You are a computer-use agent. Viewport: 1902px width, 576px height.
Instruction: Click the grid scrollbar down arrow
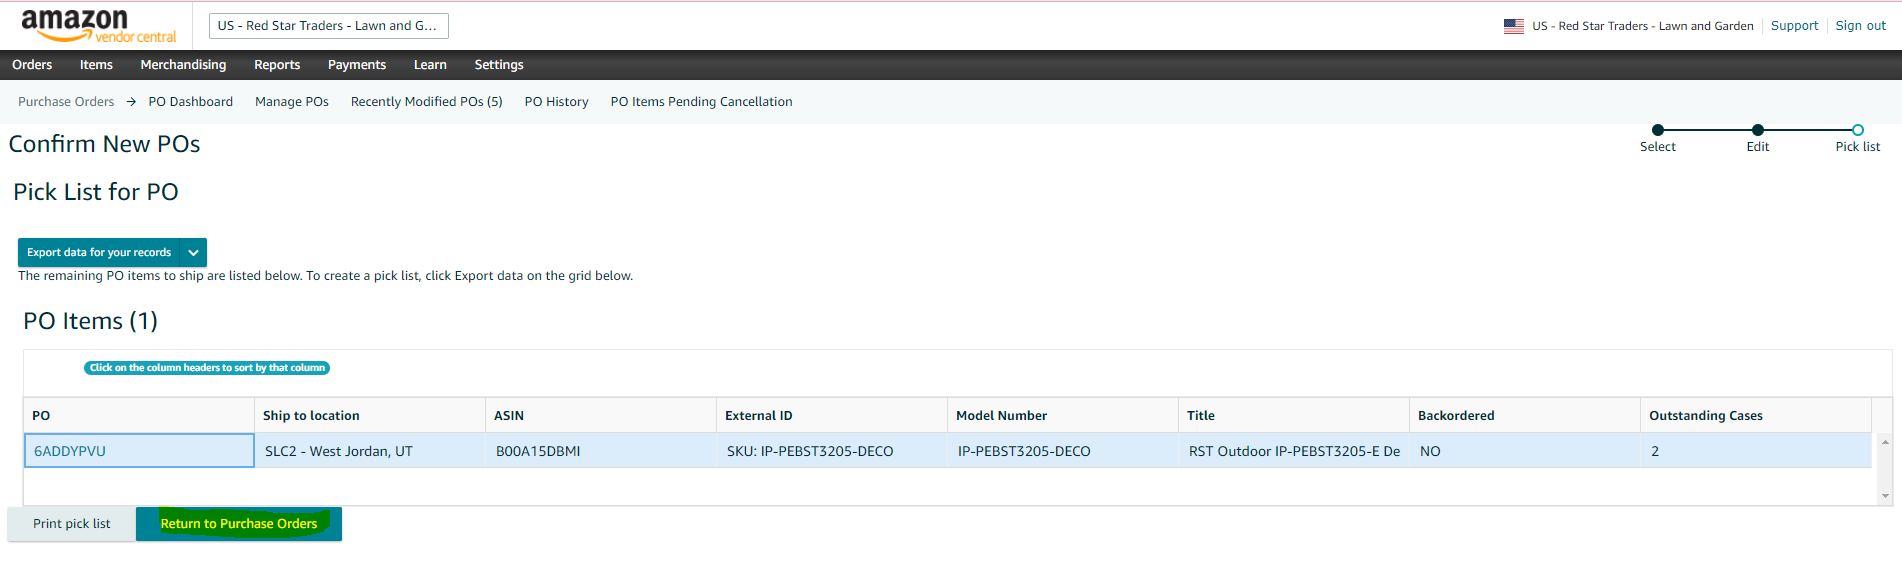click(1885, 495)
